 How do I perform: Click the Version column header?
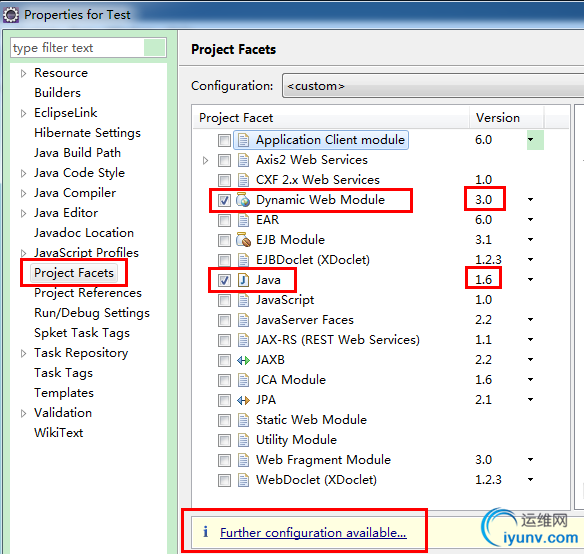click(x=507, y=118)
